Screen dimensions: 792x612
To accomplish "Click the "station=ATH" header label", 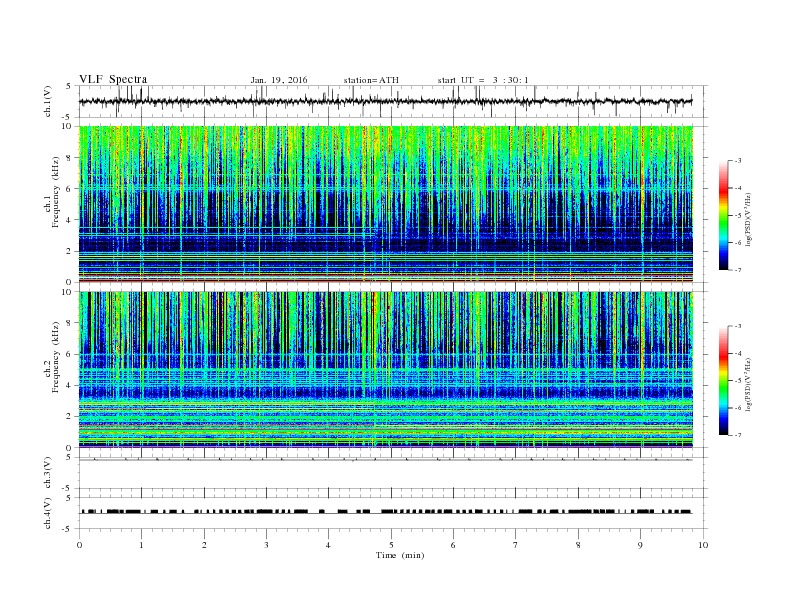I will 371,80.
